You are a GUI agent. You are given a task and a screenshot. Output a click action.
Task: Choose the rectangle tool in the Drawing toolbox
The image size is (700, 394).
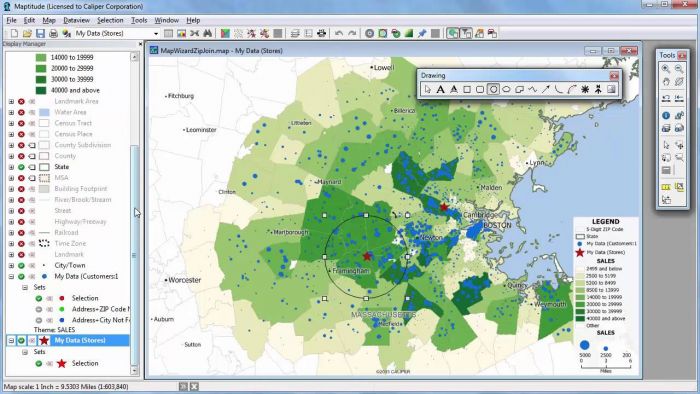tap(467, 89)
